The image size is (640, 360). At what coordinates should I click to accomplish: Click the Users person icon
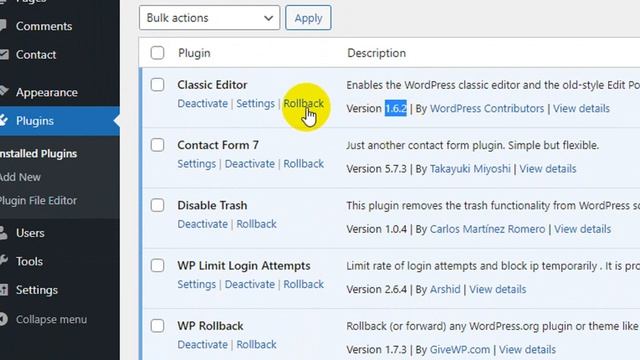tap(3, 233)
